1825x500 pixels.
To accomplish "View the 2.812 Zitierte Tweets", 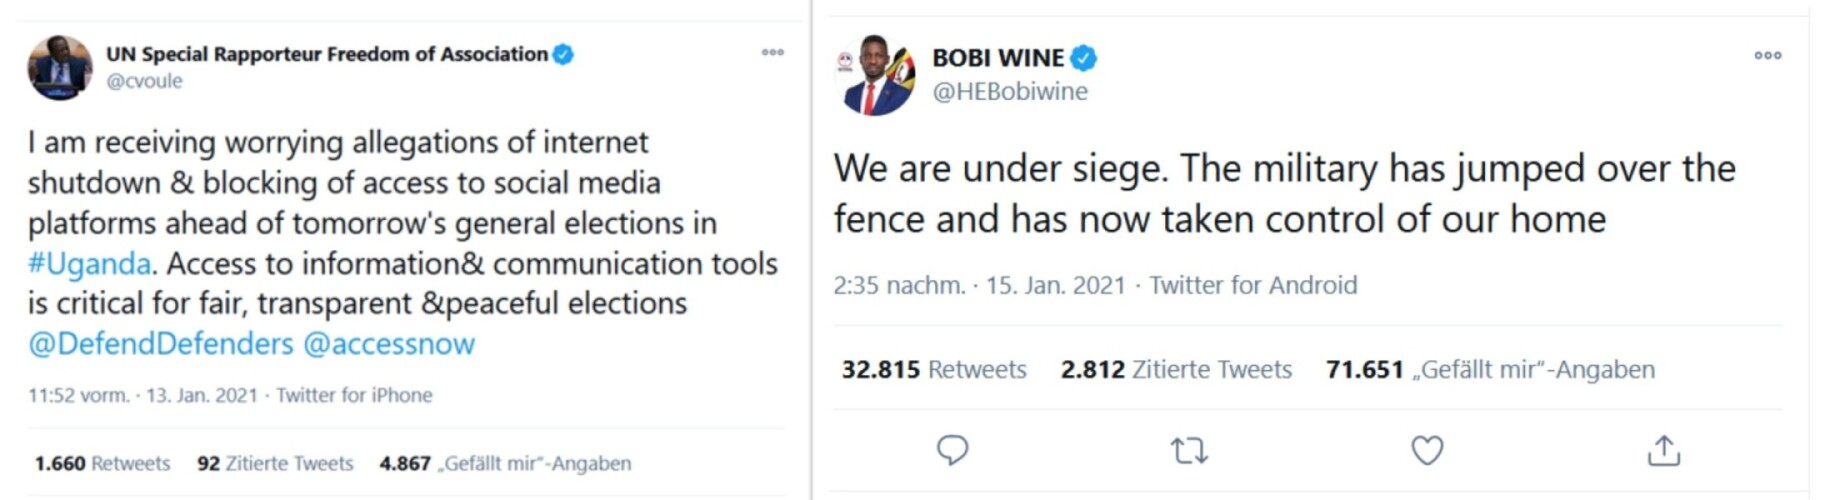I will 1175,370.
